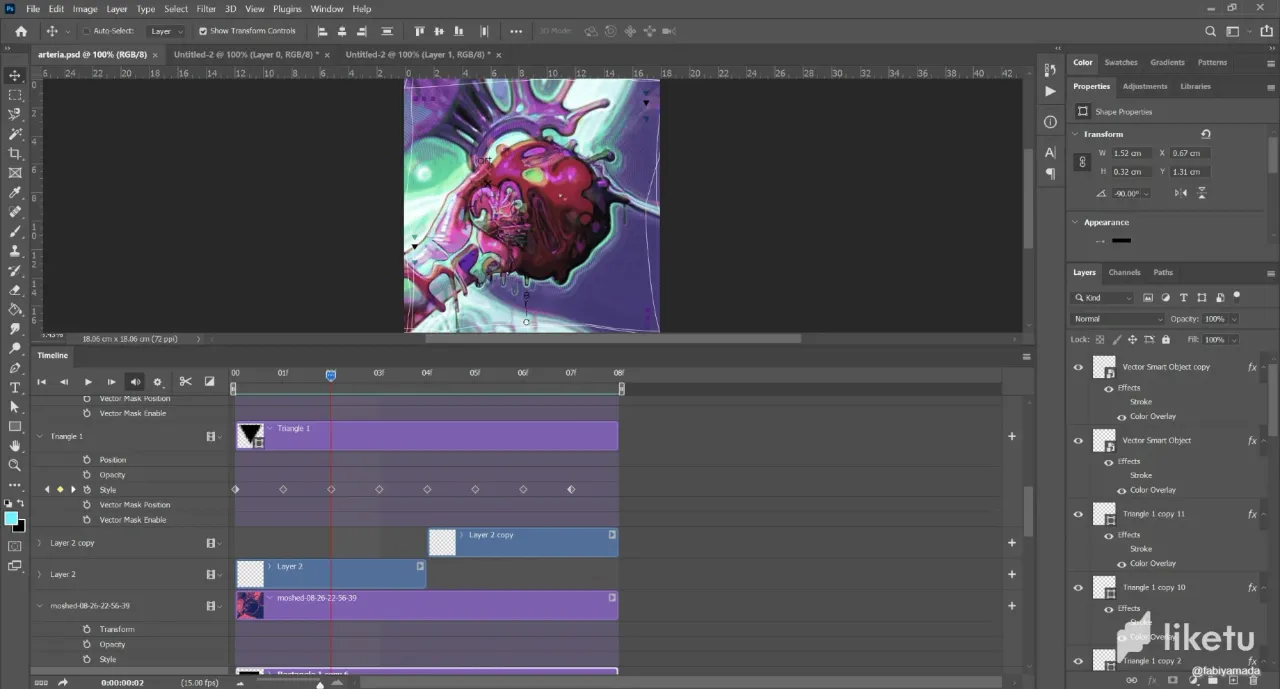Image resolution: width=1280 pixels, height=689 pixels.
Task: Link width and height chain icon
Action: tap(1081, 162)
